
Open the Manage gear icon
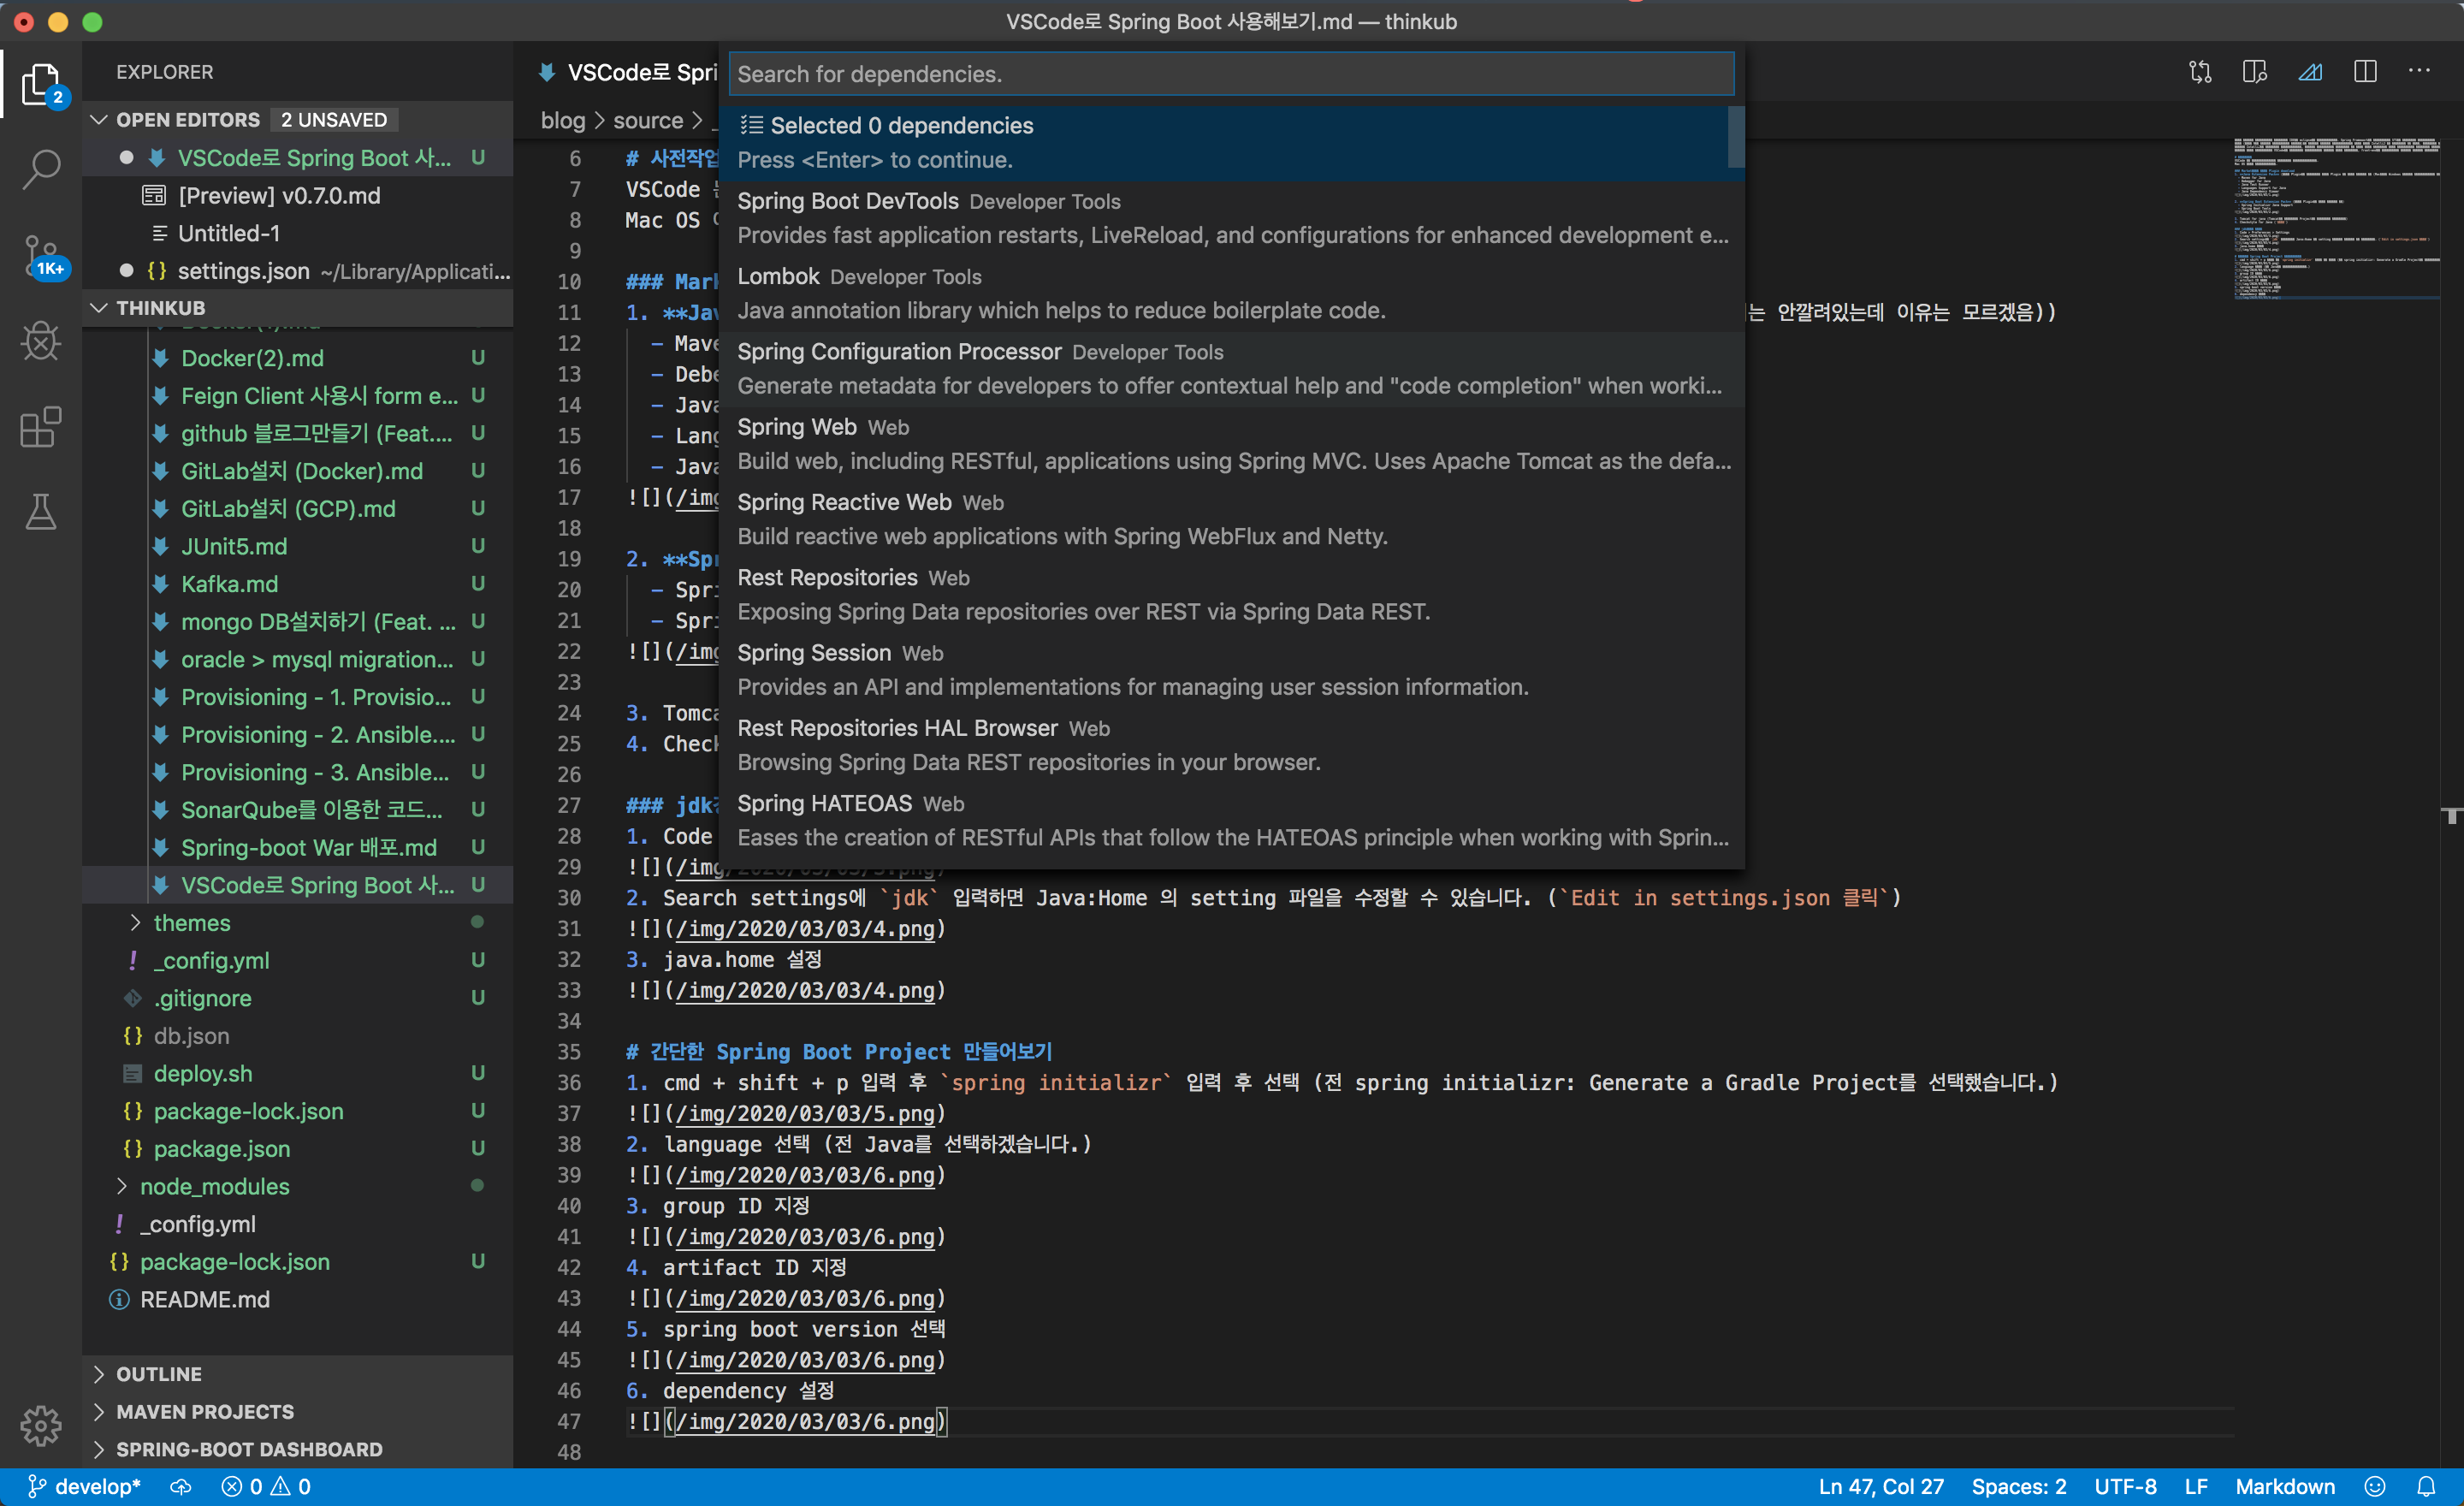(41, 1425)
